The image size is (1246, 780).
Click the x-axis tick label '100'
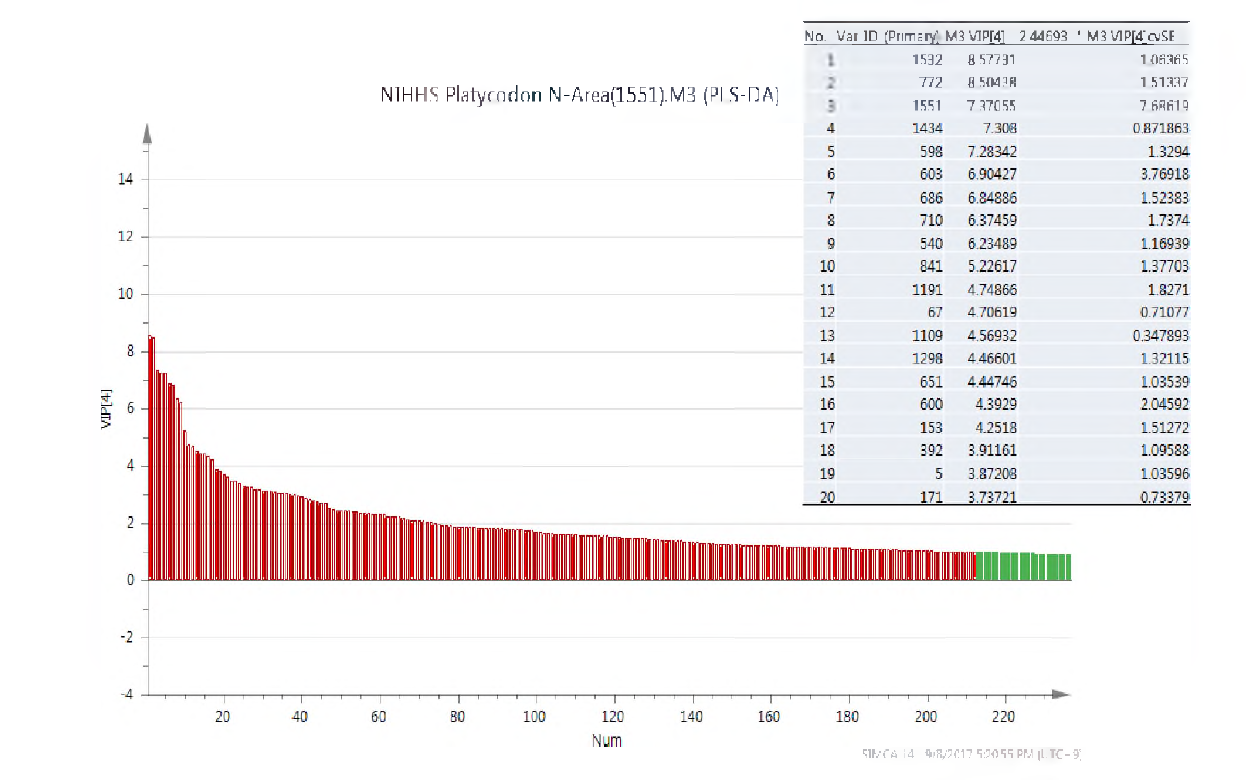pos(534,717)
